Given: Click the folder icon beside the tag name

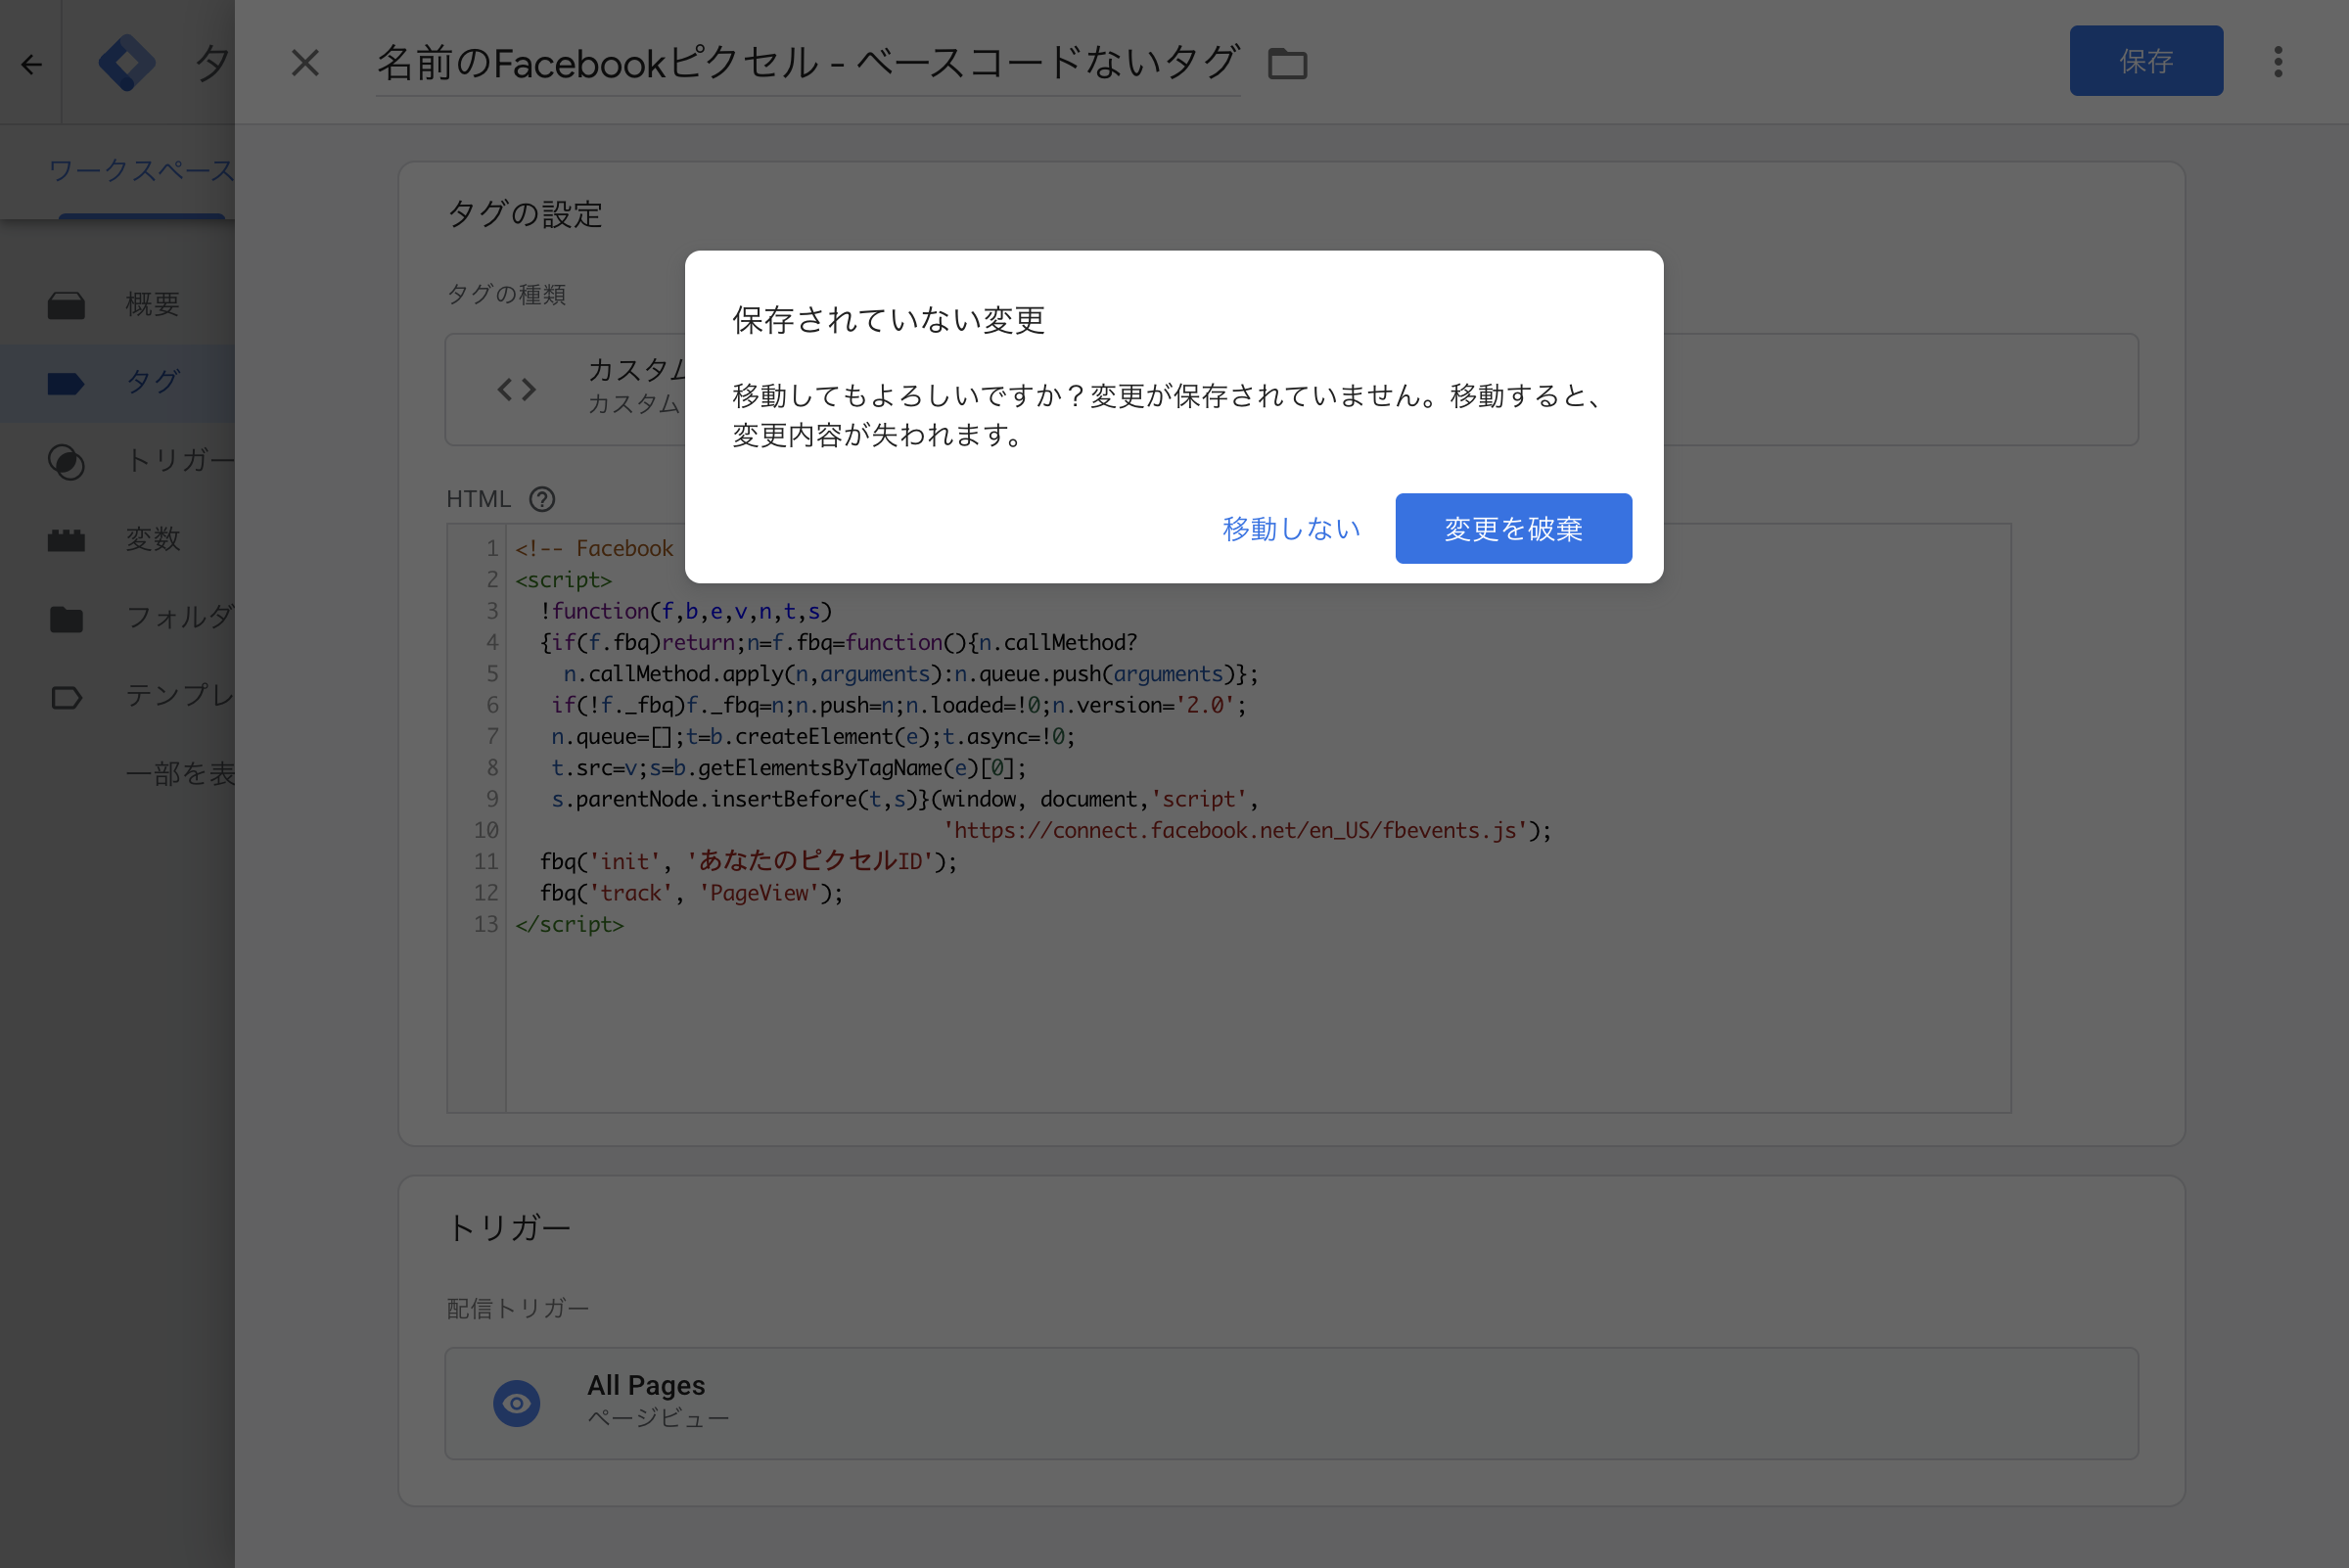Looking at the screenshot, I should (x=1287, y=64).
